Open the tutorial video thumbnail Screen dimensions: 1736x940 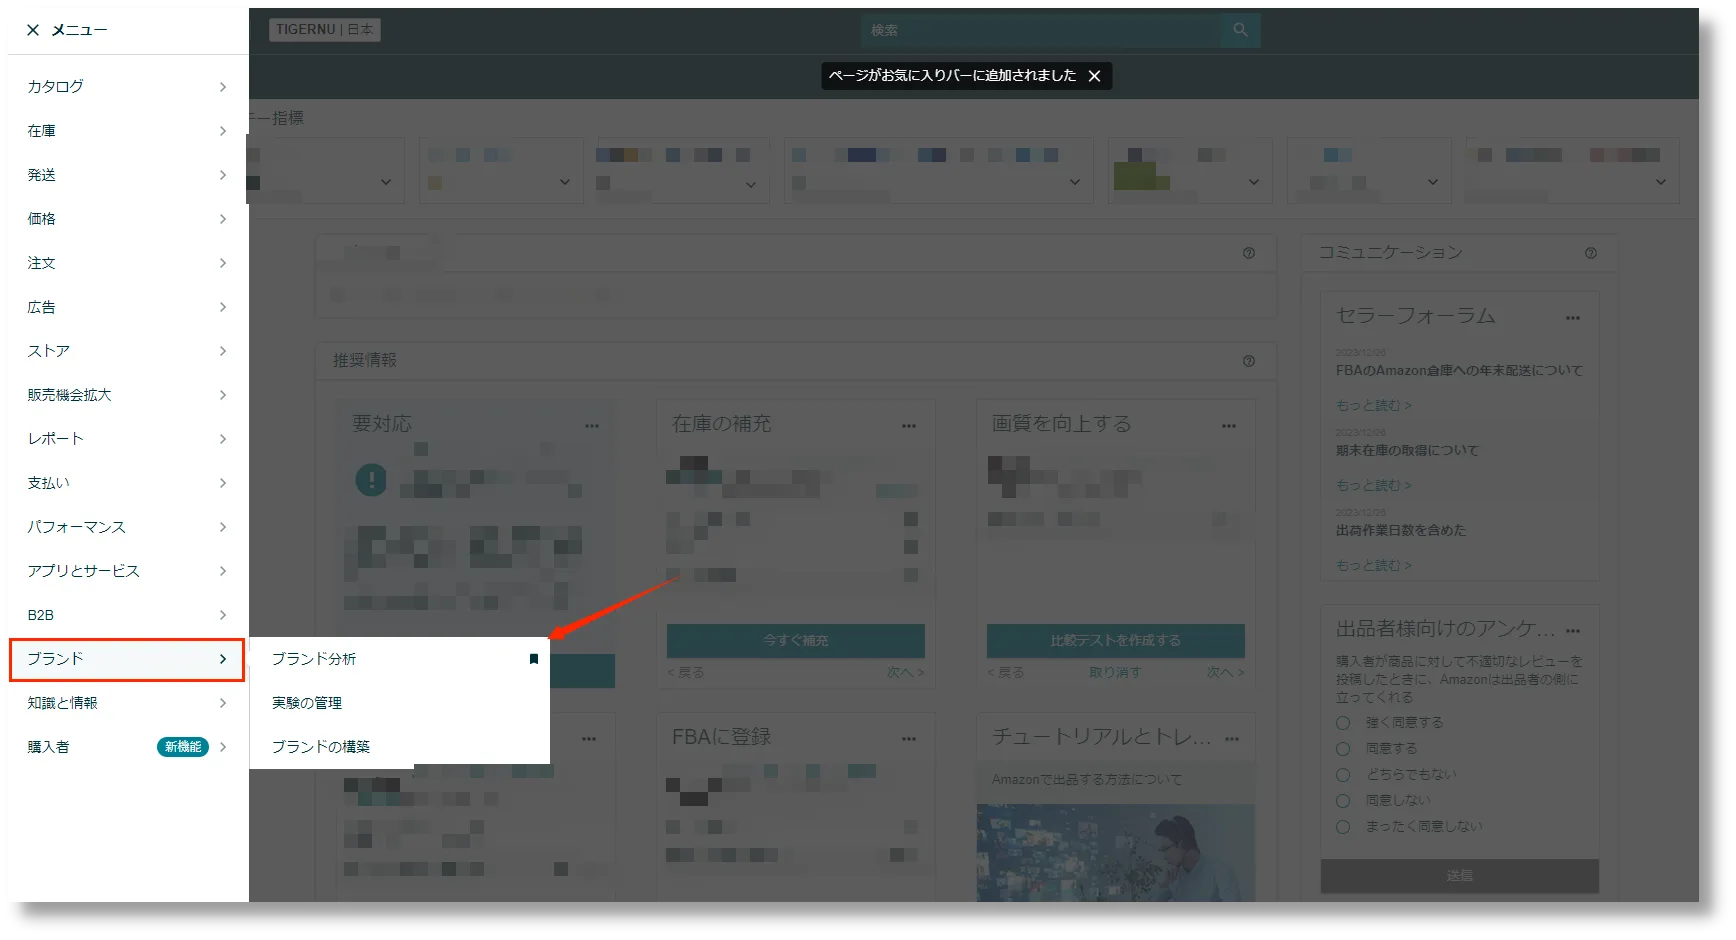1115,853
